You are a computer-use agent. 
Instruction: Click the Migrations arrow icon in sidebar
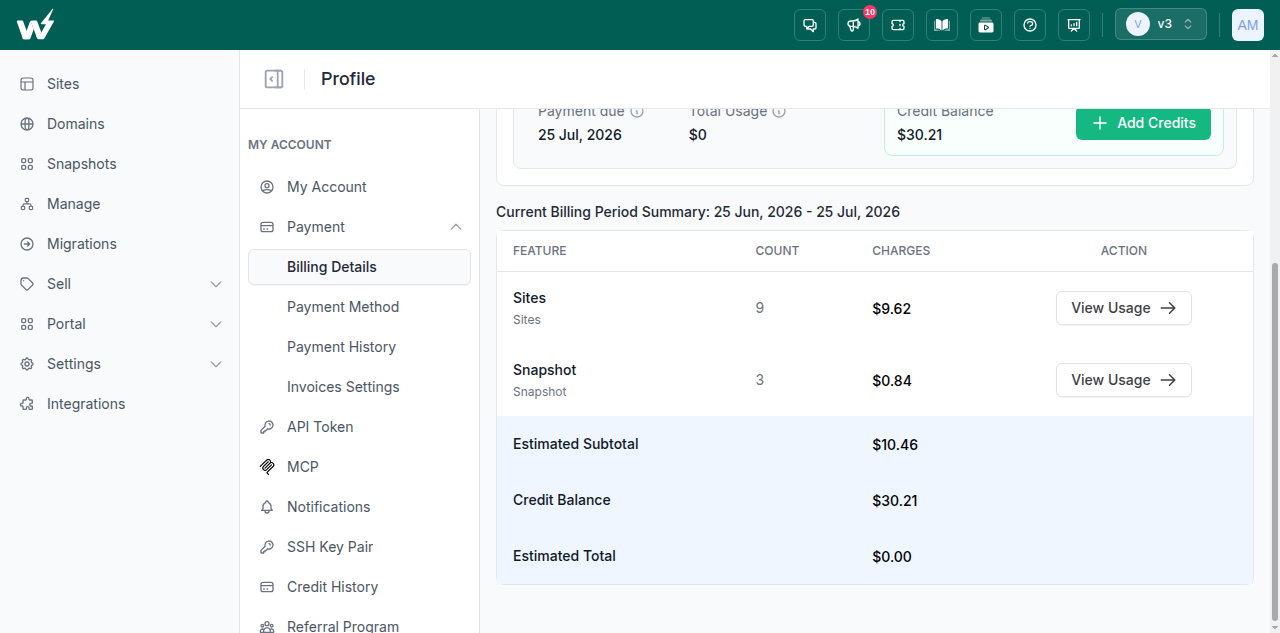27,244
